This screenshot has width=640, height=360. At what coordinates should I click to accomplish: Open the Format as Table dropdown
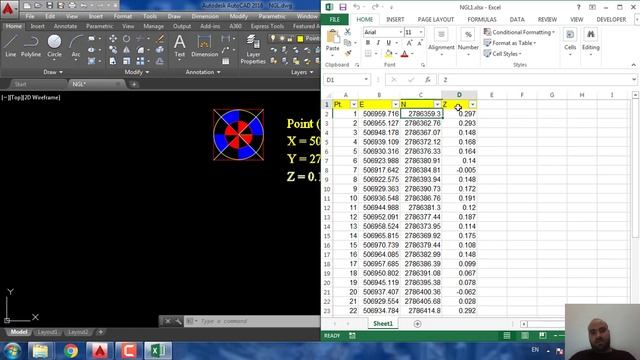510,43
